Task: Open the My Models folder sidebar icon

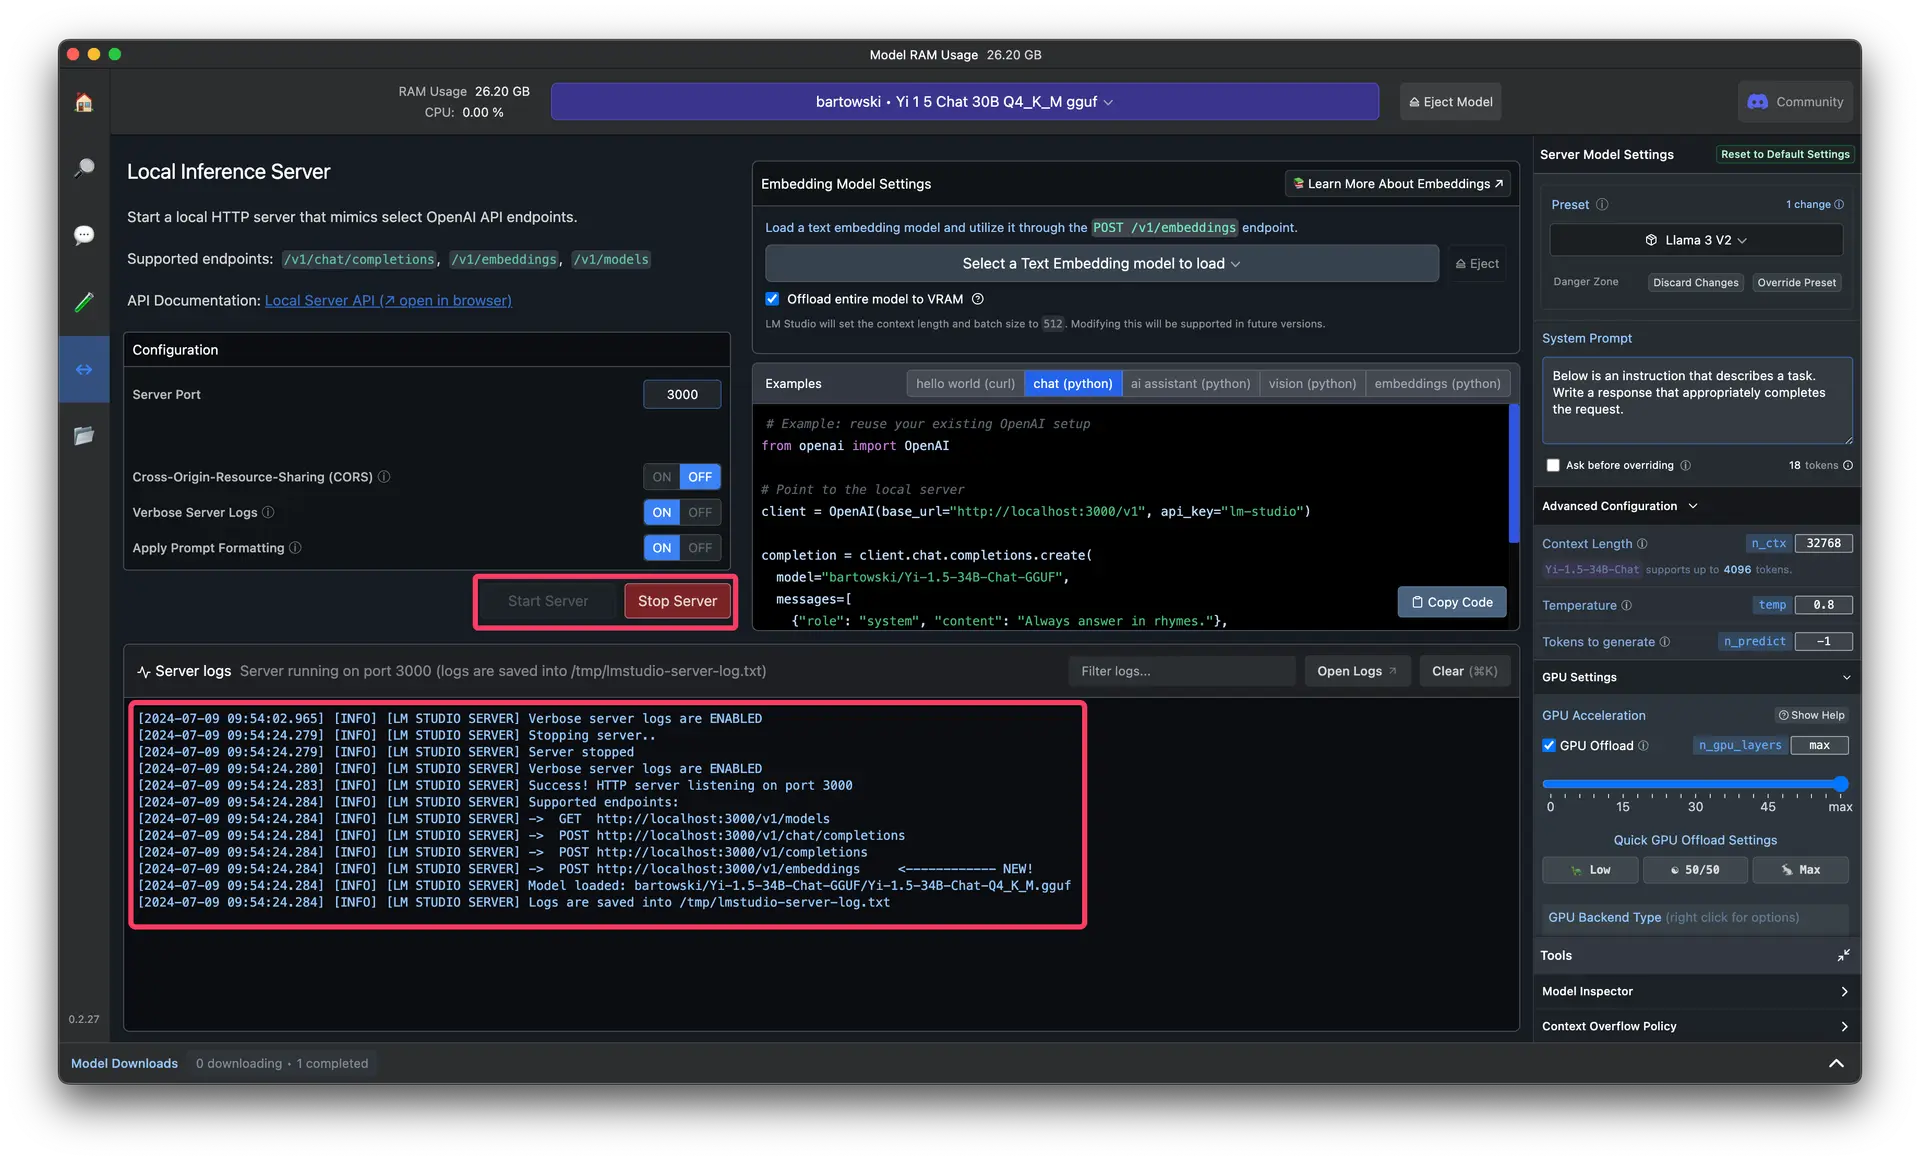Action: [x=84, y=436]
